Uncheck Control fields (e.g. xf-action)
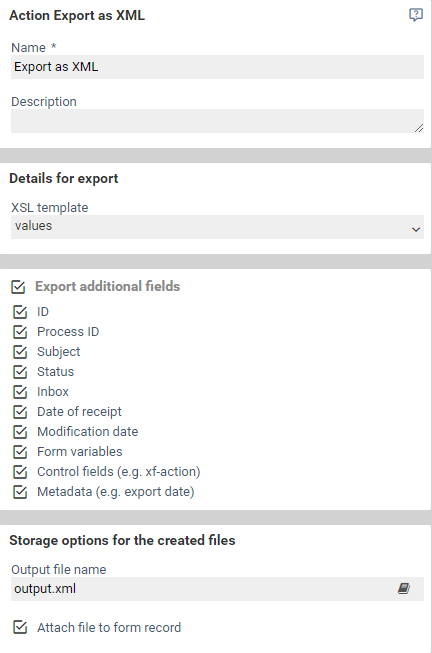 (x=20, y=472)
